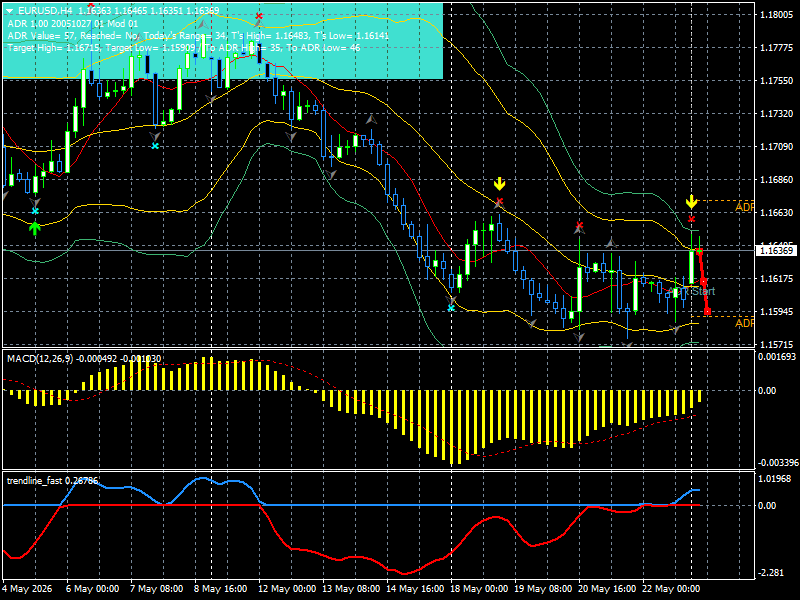Select yellow down arrow on 22 May gridline

click(x=691, y=202)
